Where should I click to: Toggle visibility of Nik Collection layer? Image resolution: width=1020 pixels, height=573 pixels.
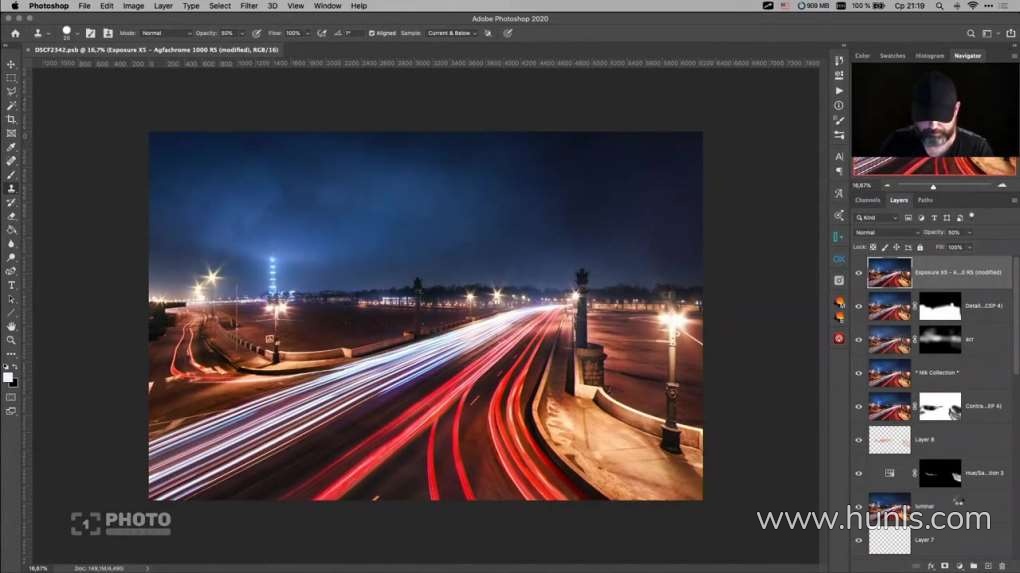(x=858, y=373)
